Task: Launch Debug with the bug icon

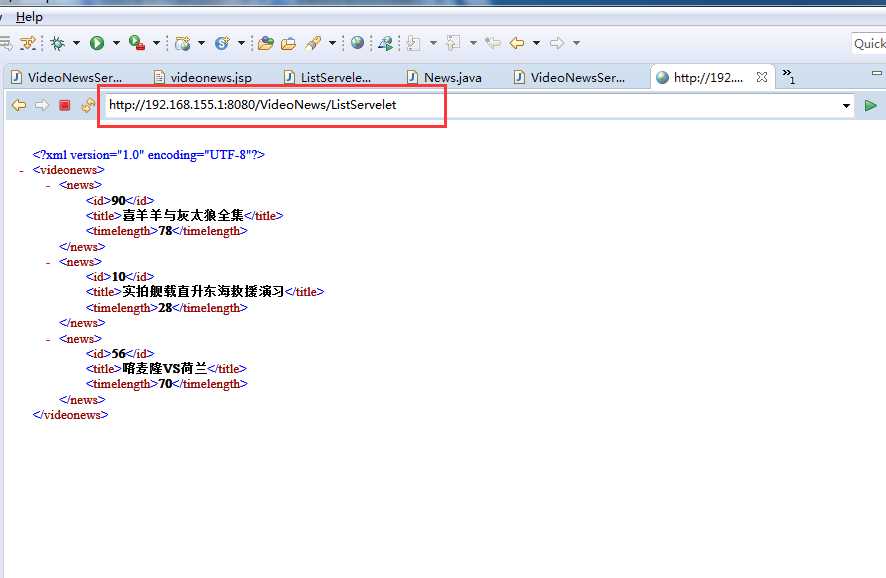Action: click(57, 43)
